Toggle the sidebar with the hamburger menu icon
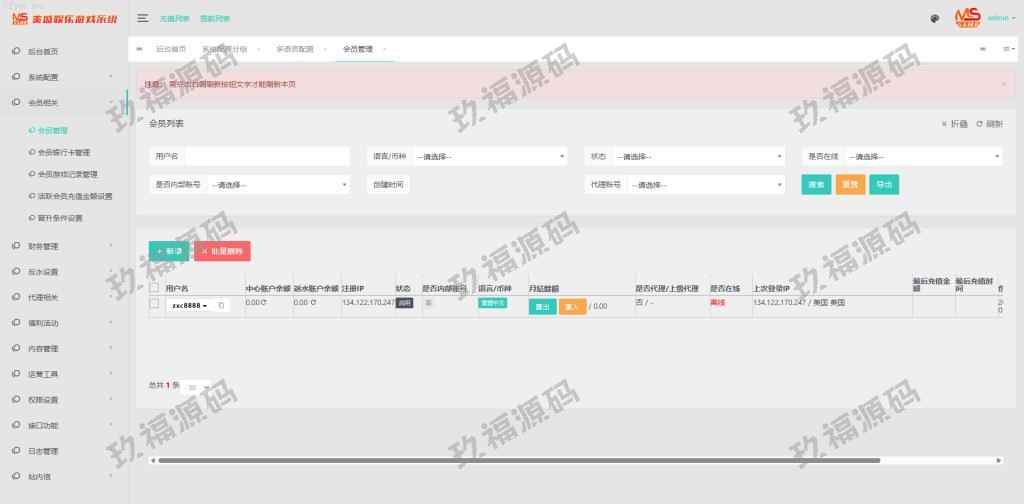Screen dimensions: 1024x504 (143, 18)
